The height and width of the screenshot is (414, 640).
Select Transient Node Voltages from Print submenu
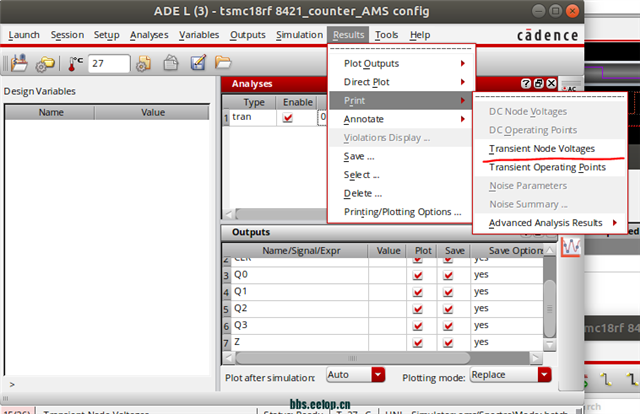pos(541,148)
